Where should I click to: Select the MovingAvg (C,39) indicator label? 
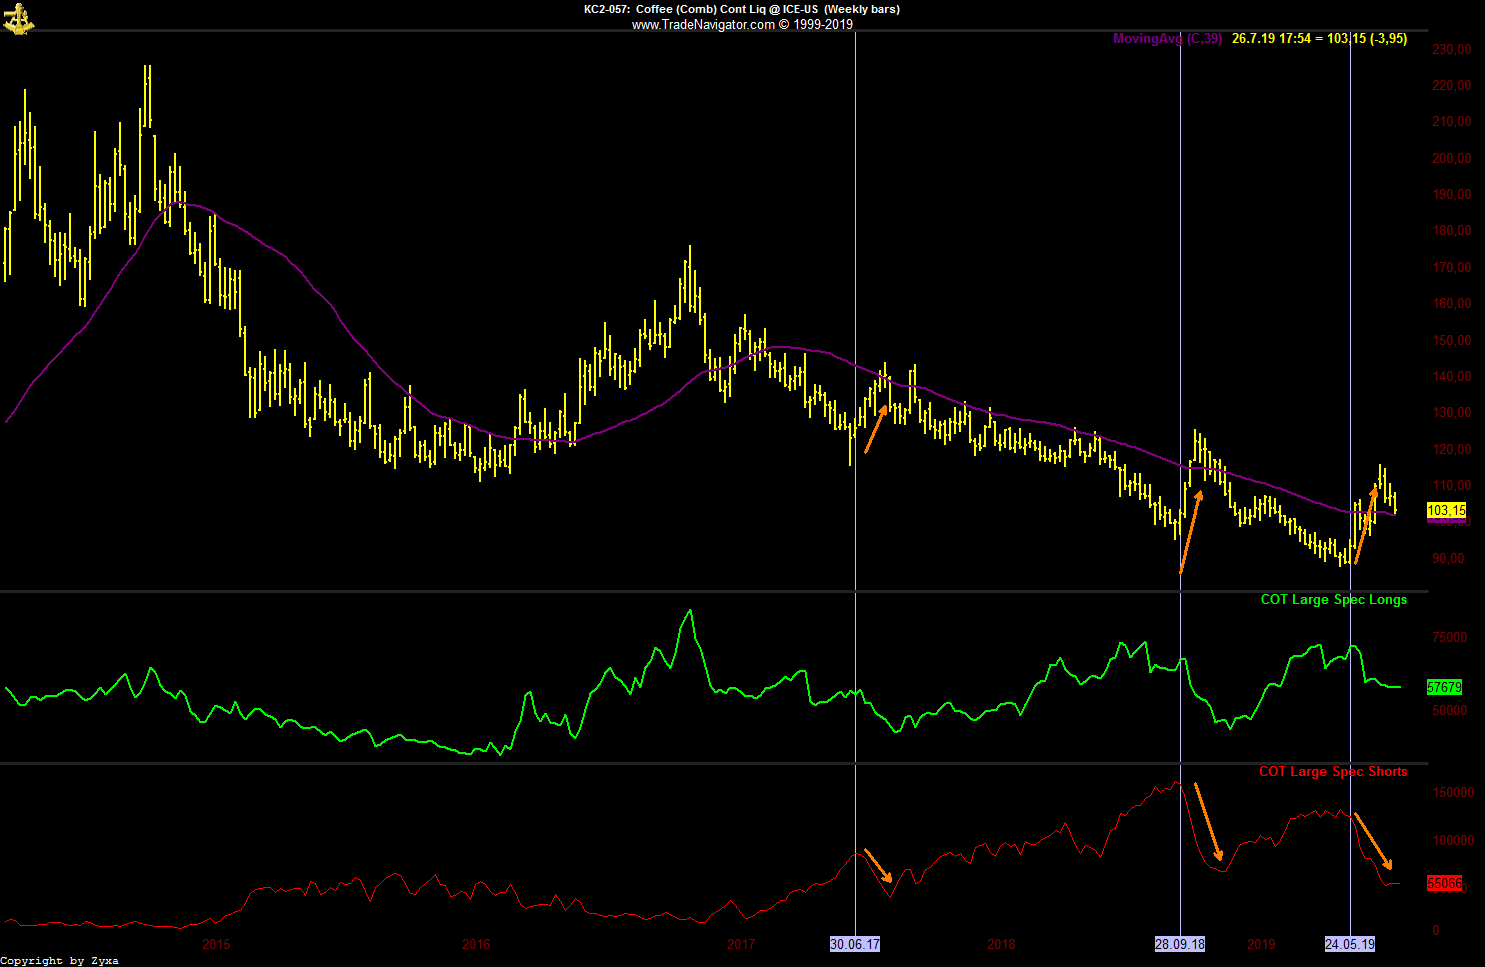1166,39
